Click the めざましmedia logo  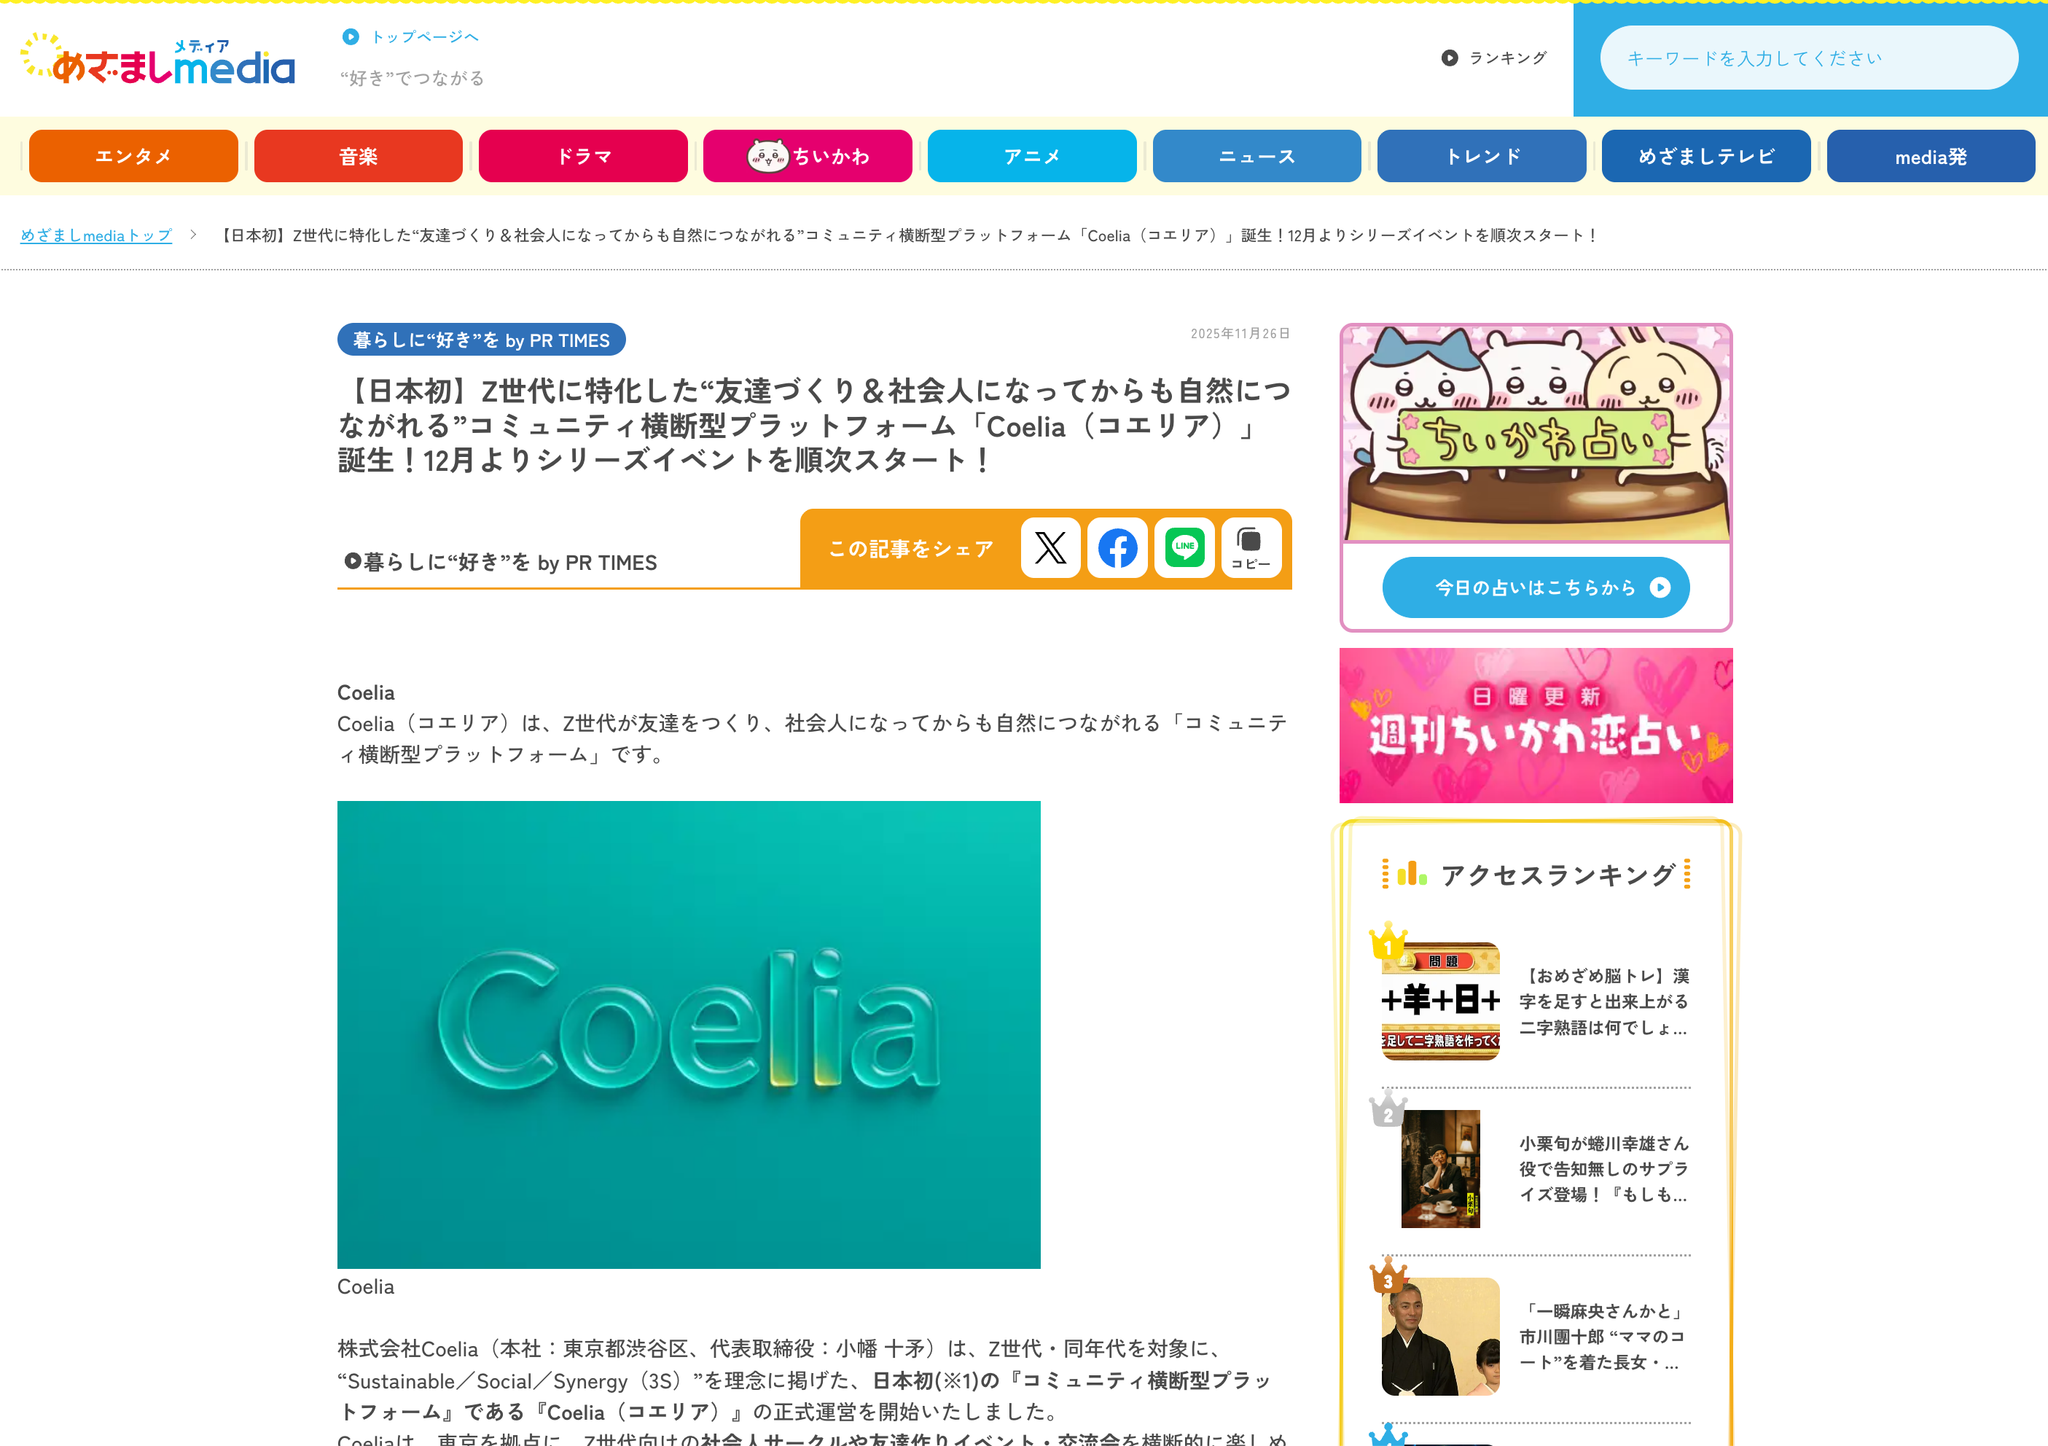158,59
